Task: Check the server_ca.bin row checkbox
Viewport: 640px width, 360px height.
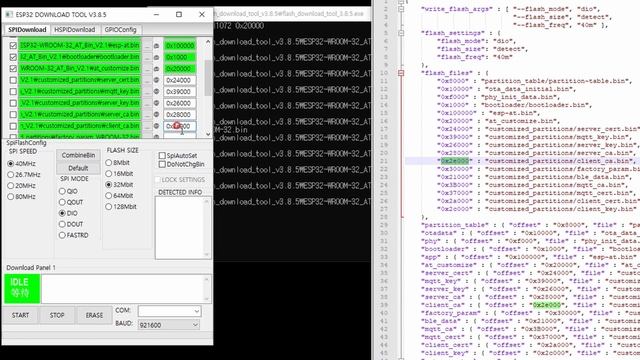Action: pyautogui.click(x=13, y=114)
